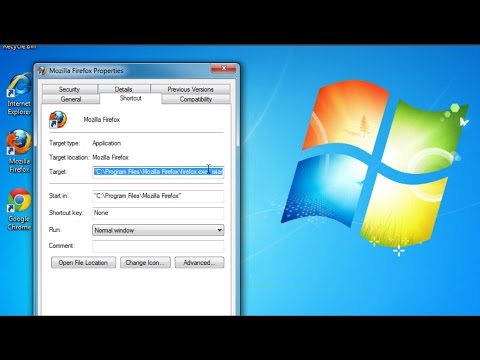480x360 pixels.
Task: Switch to the Security tab
Action: click(69, 89)
